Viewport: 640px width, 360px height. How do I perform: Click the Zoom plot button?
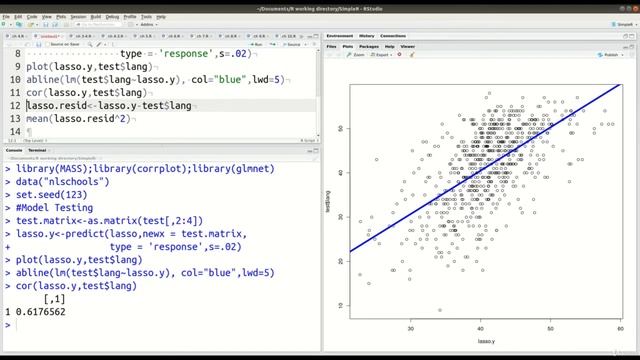tap(356, 55)
